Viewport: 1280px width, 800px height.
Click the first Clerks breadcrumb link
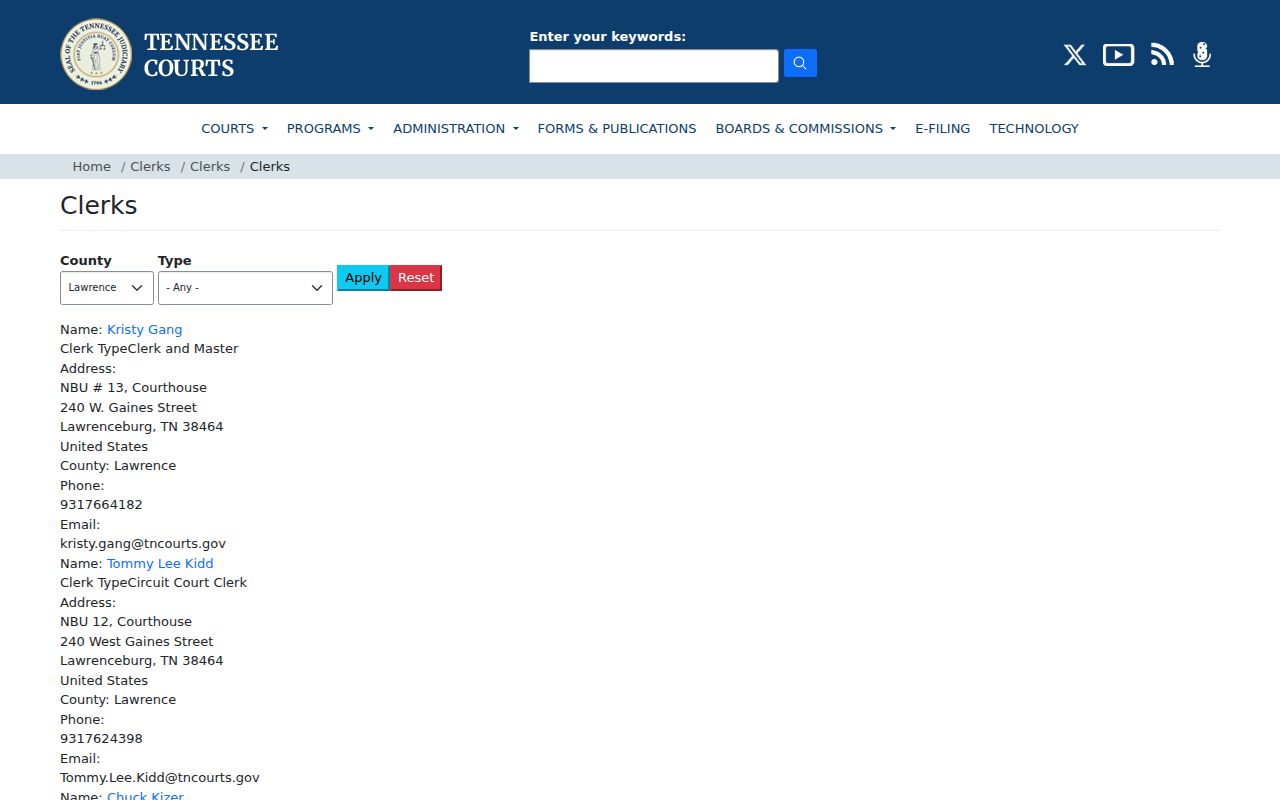coord(150,166)
